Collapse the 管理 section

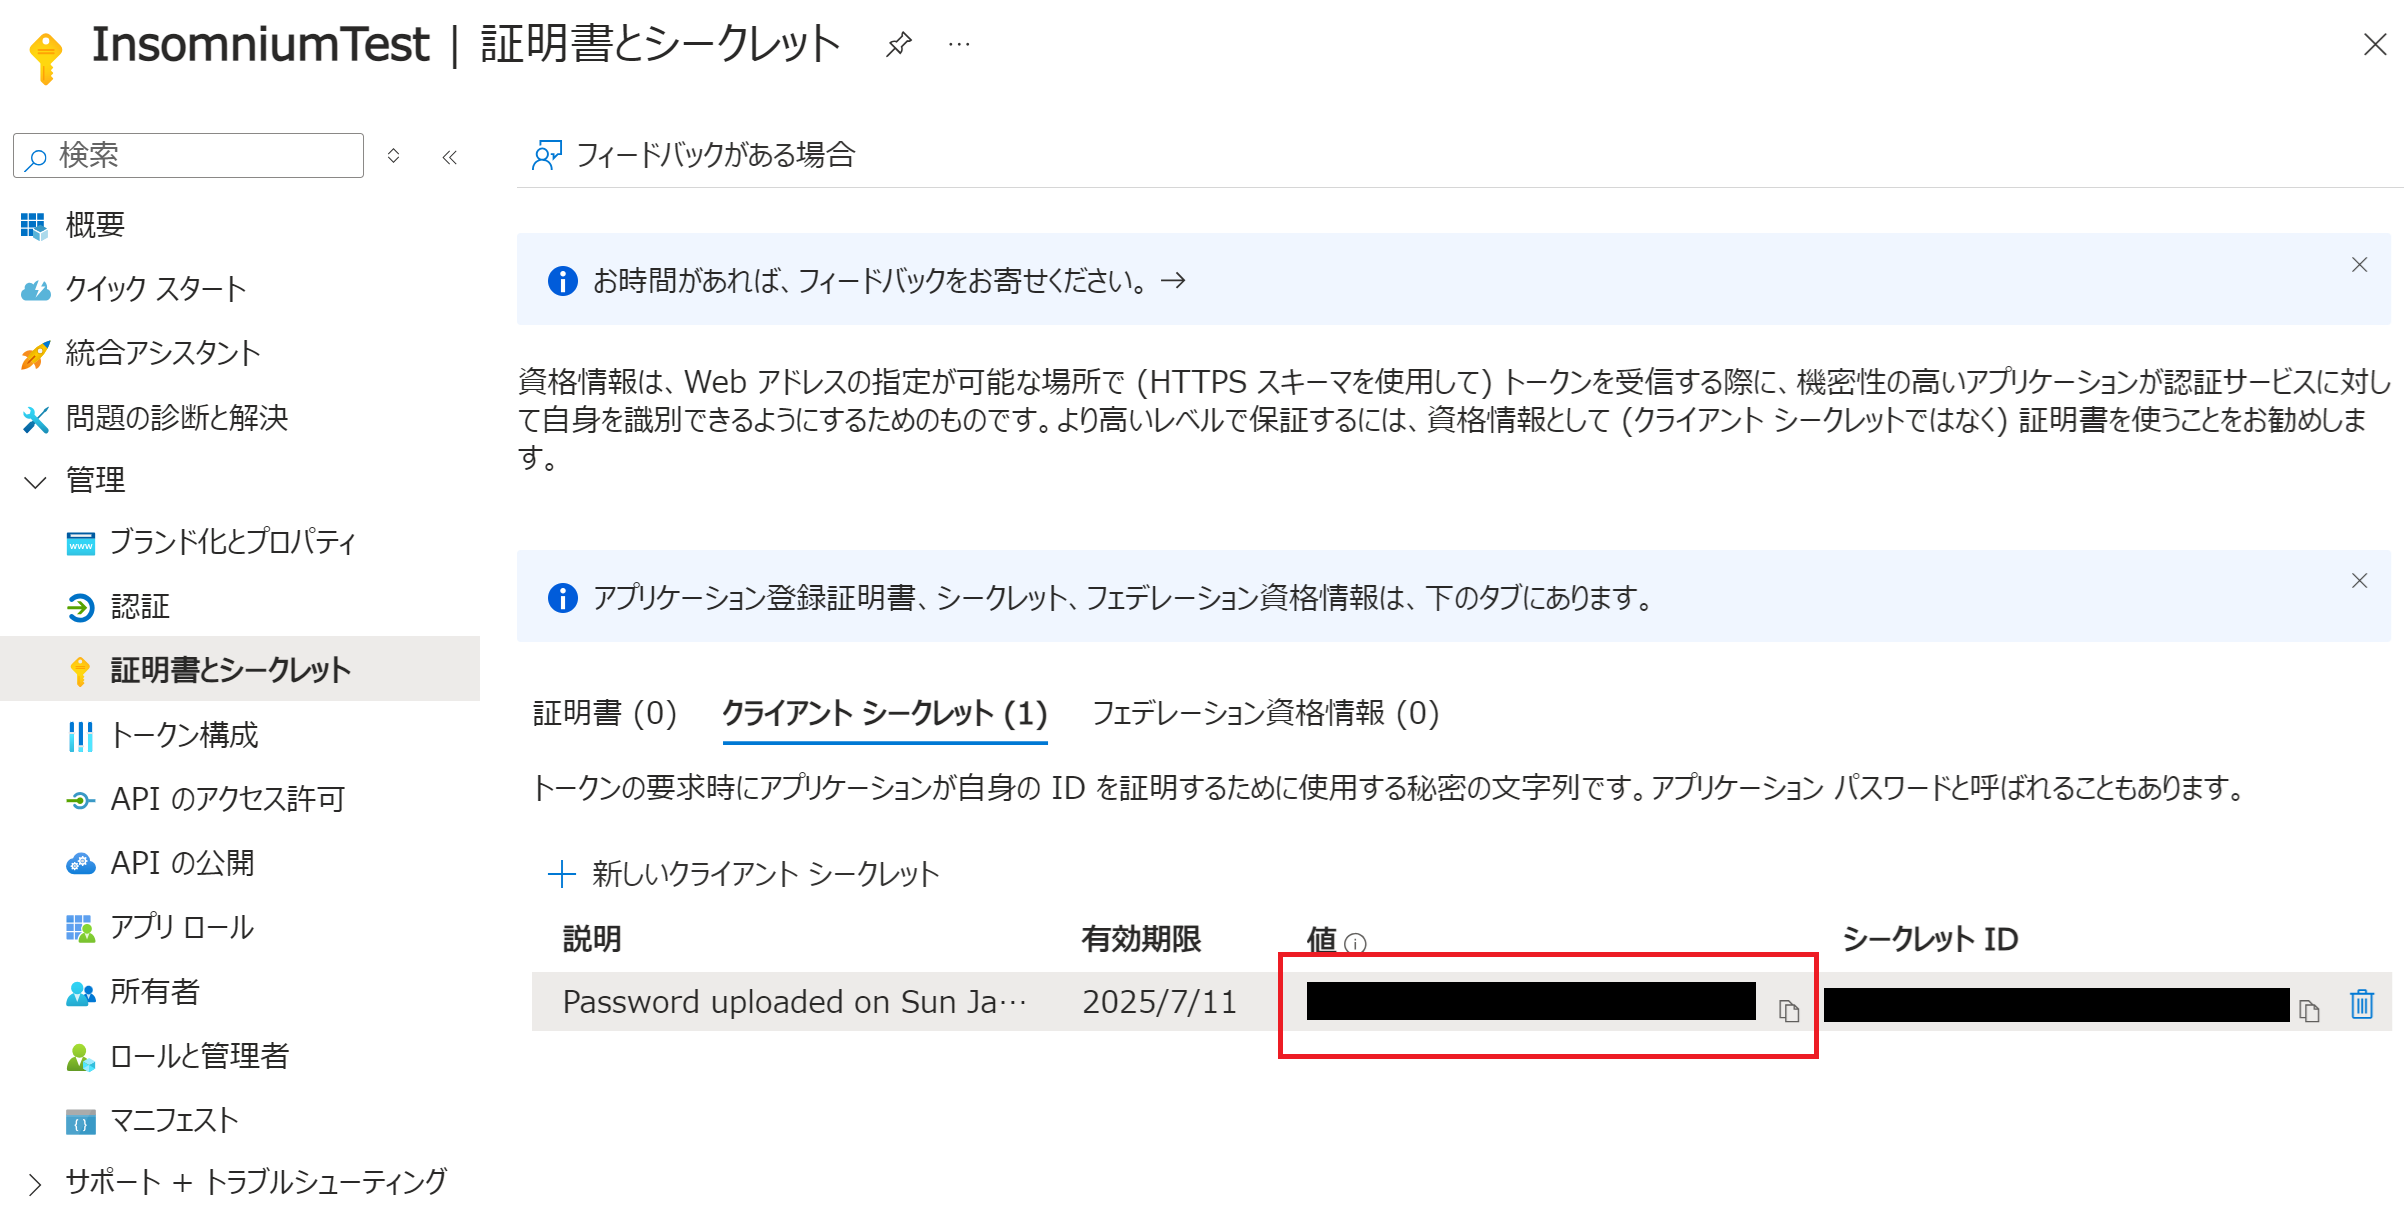pos(35,482)
